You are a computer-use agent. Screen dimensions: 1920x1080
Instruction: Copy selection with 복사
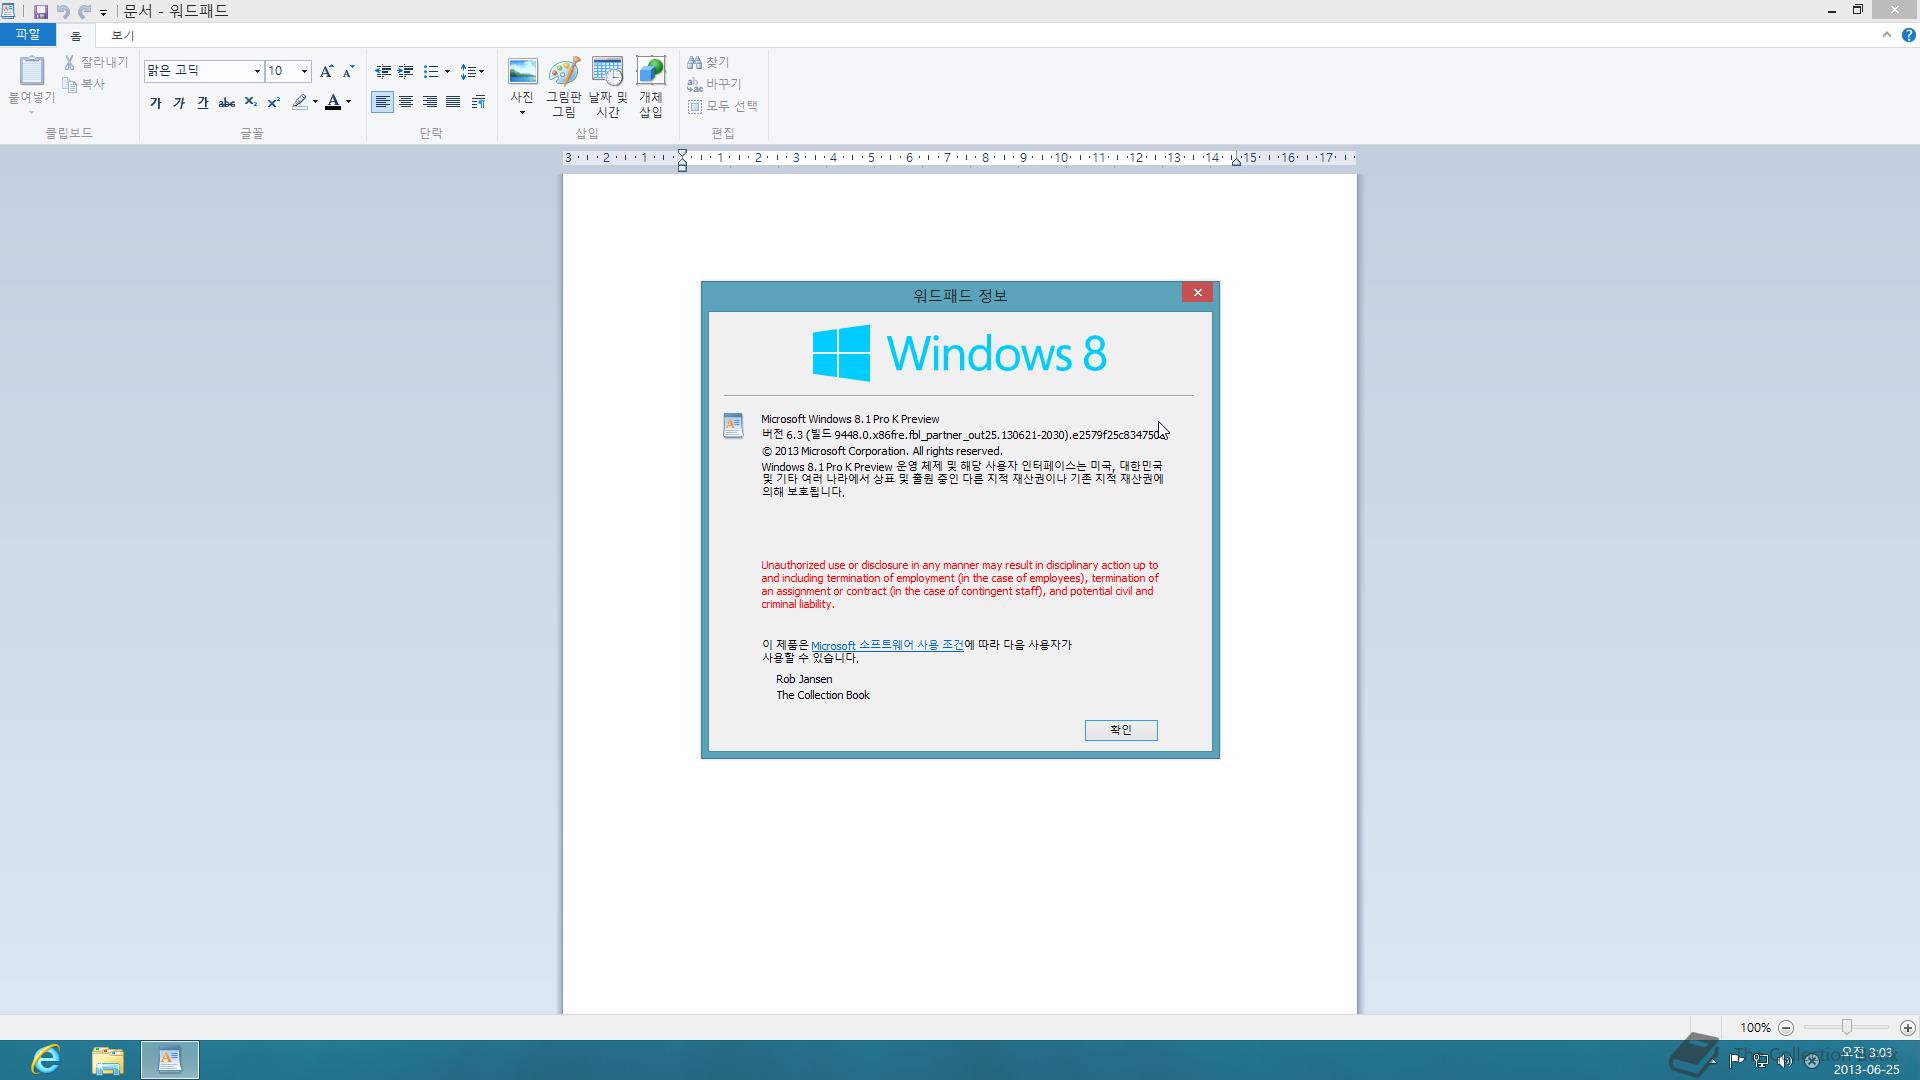point(84,85)
